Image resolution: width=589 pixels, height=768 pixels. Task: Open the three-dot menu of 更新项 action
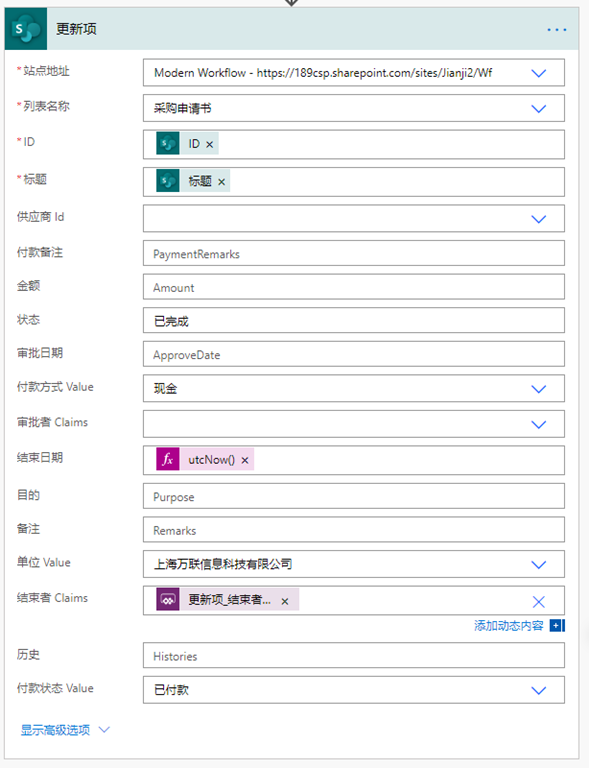pos(557,30)
